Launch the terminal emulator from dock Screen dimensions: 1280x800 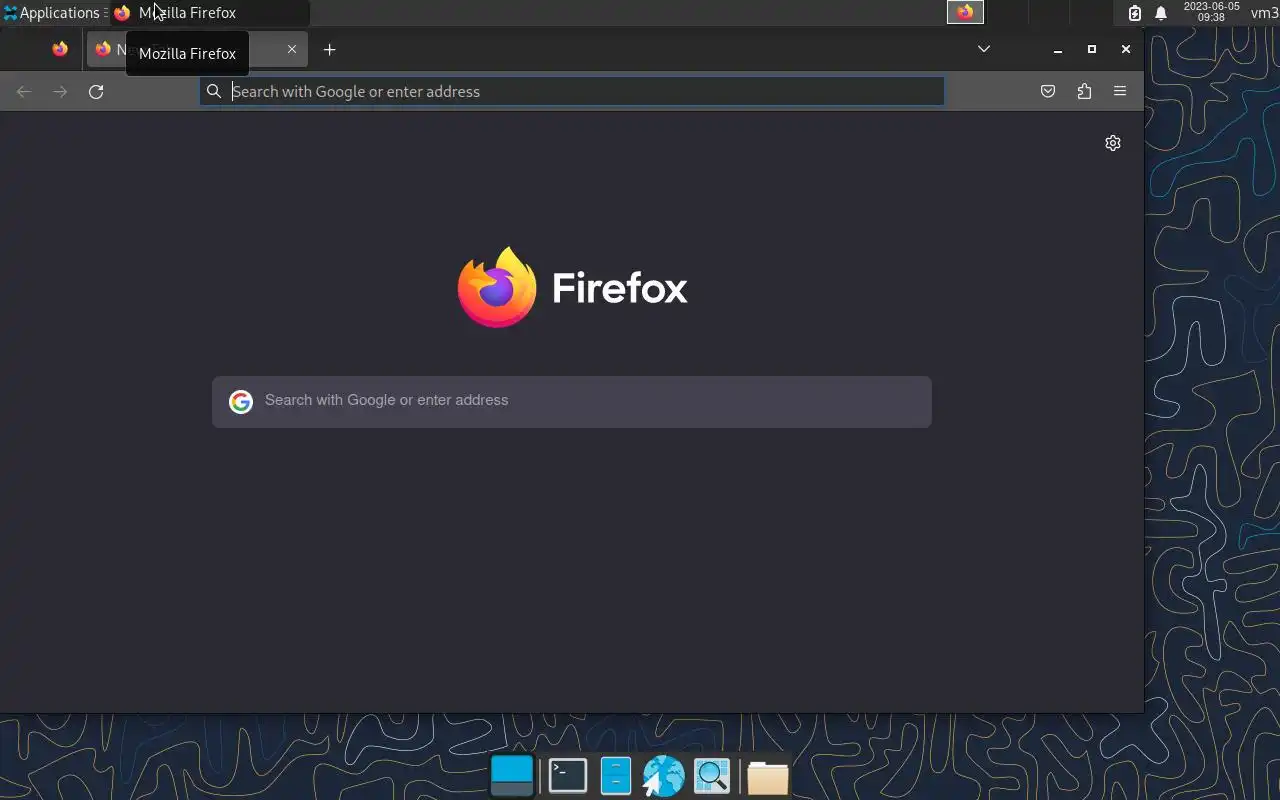568,776
